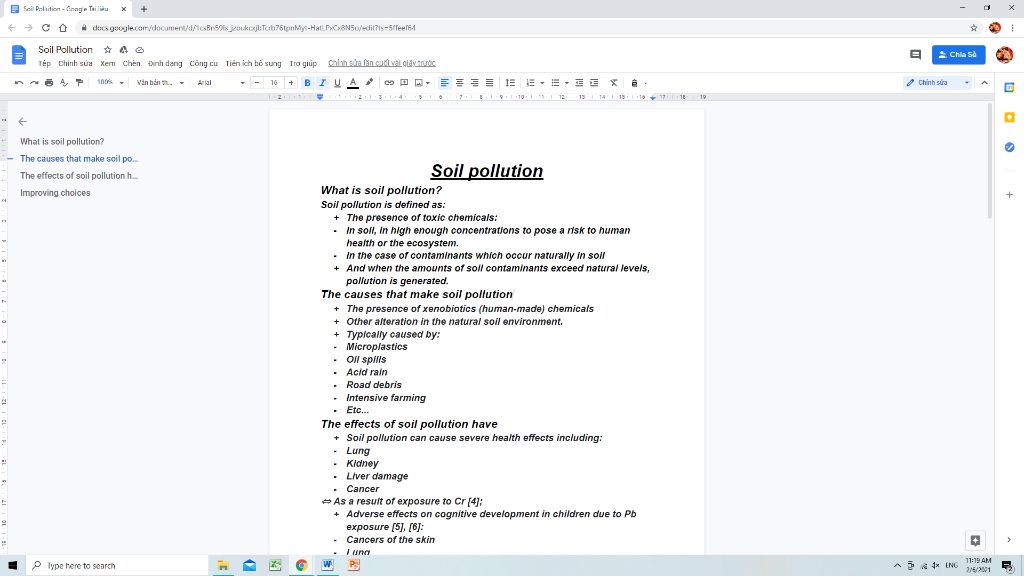The image size is (1024, 576).
Task: Increase font size
Action: pyautogui.click(x=291, y=83)
